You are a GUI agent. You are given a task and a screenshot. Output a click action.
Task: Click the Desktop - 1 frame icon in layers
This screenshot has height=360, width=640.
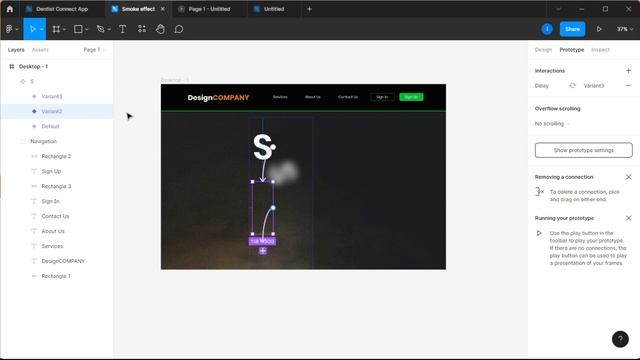(x=12, y=66)
